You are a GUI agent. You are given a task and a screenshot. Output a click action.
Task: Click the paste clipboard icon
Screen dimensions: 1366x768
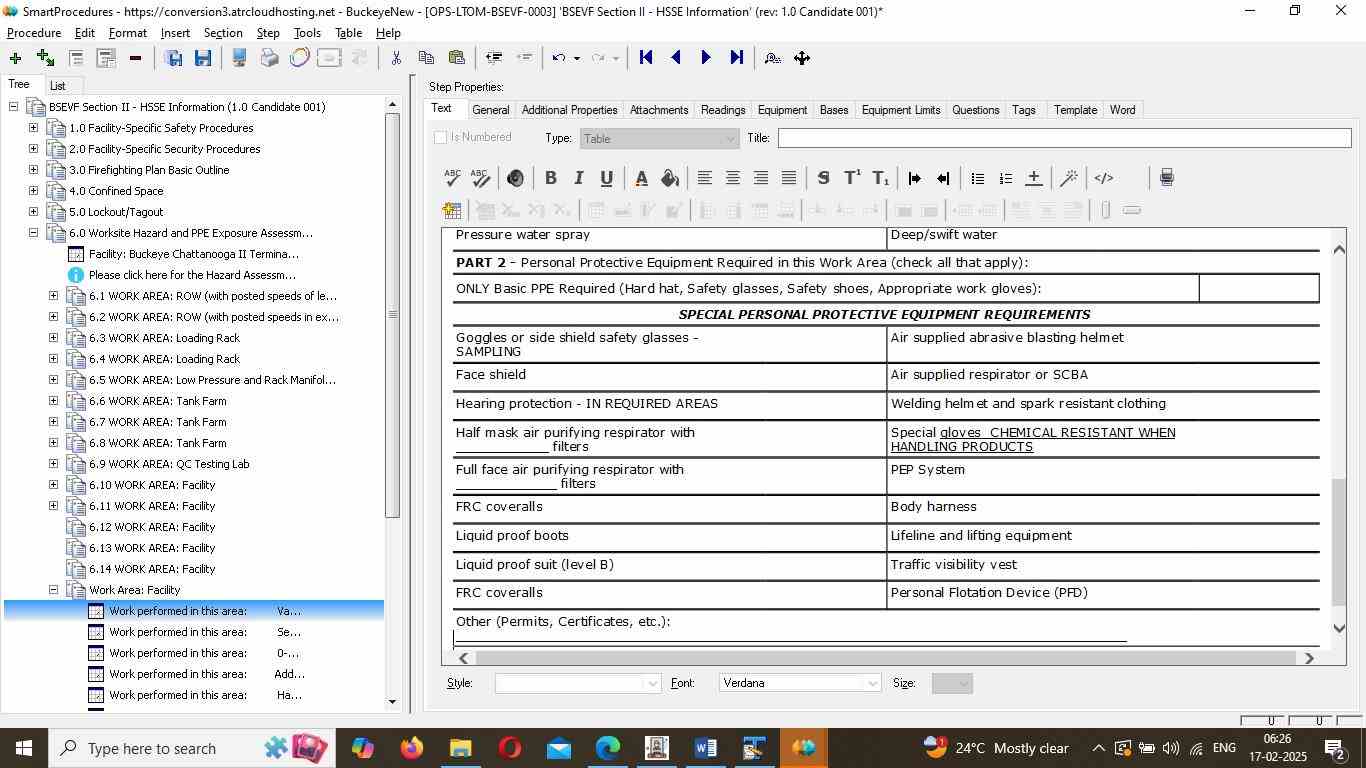click(x=457, y=58)
